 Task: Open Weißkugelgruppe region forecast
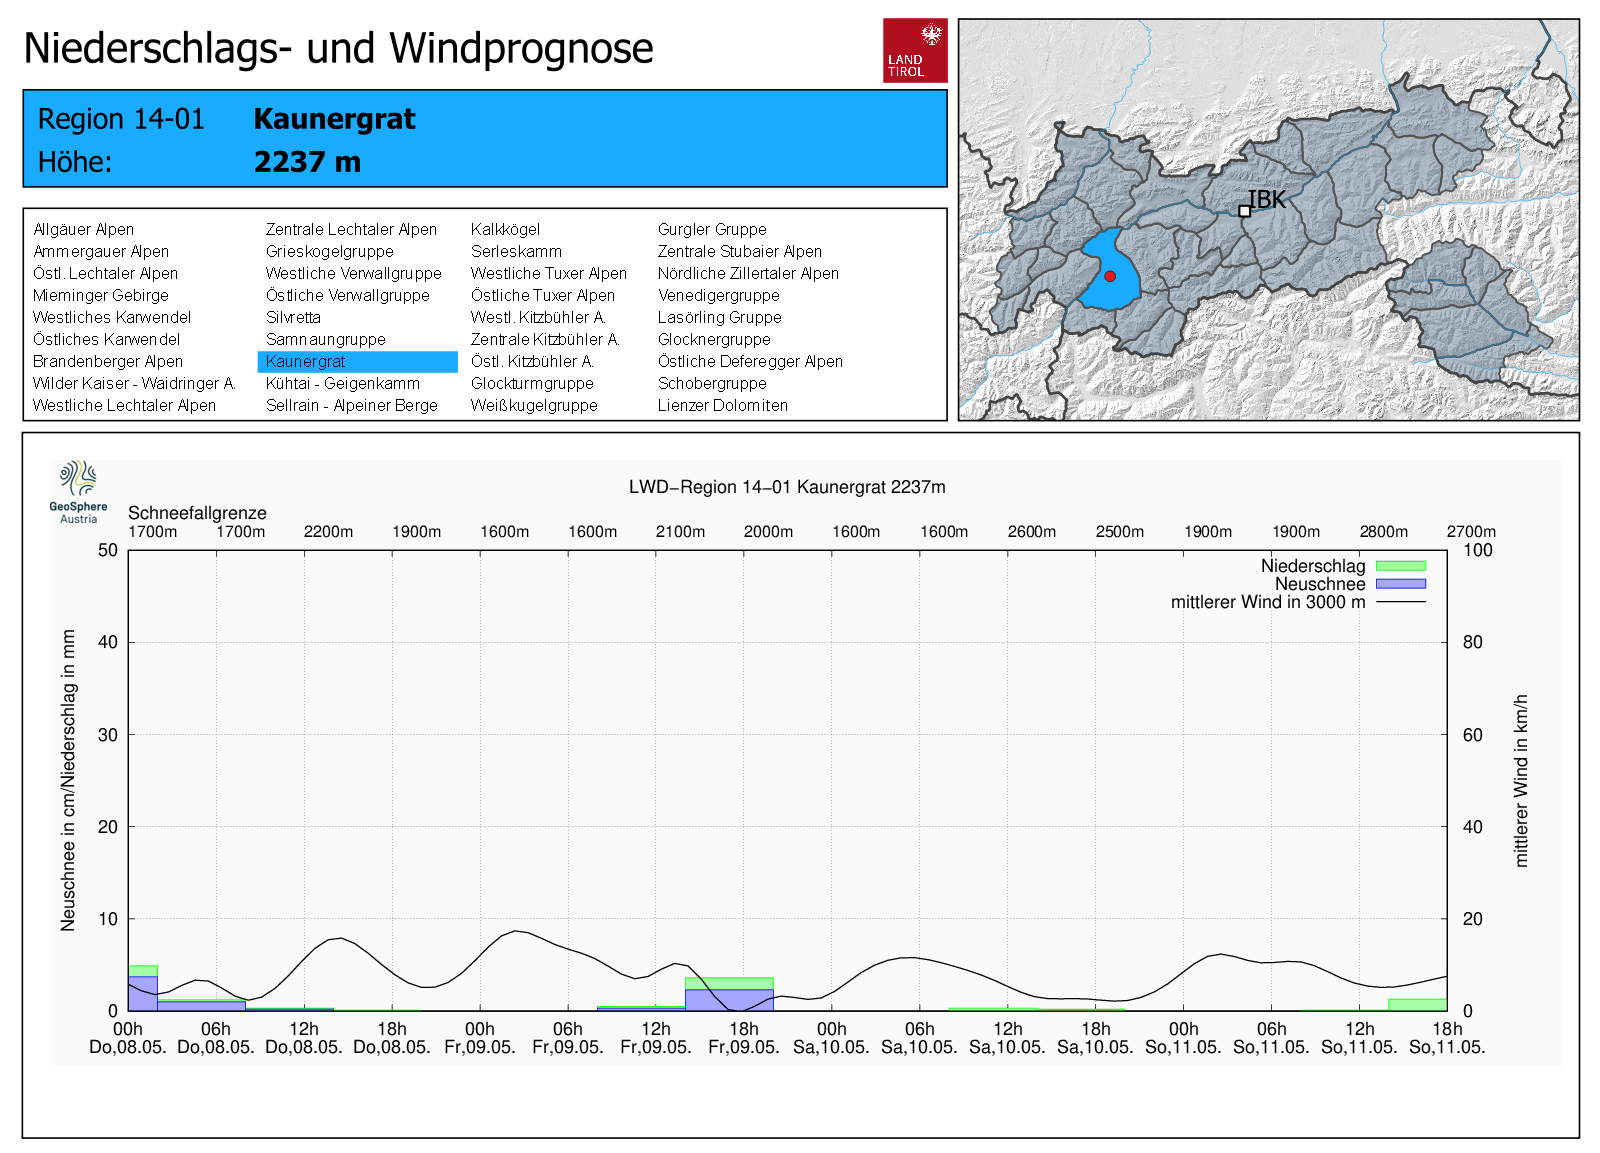(x=534, y=405)
